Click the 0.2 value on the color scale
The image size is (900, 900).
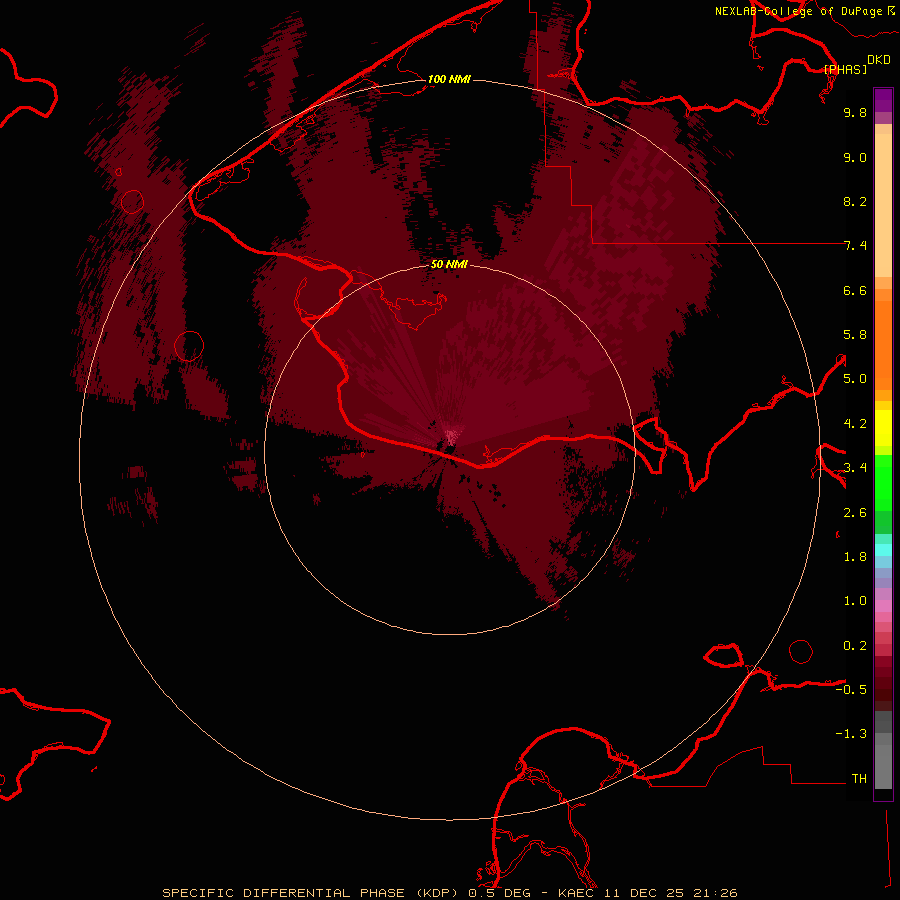click(x=855, y=646)
